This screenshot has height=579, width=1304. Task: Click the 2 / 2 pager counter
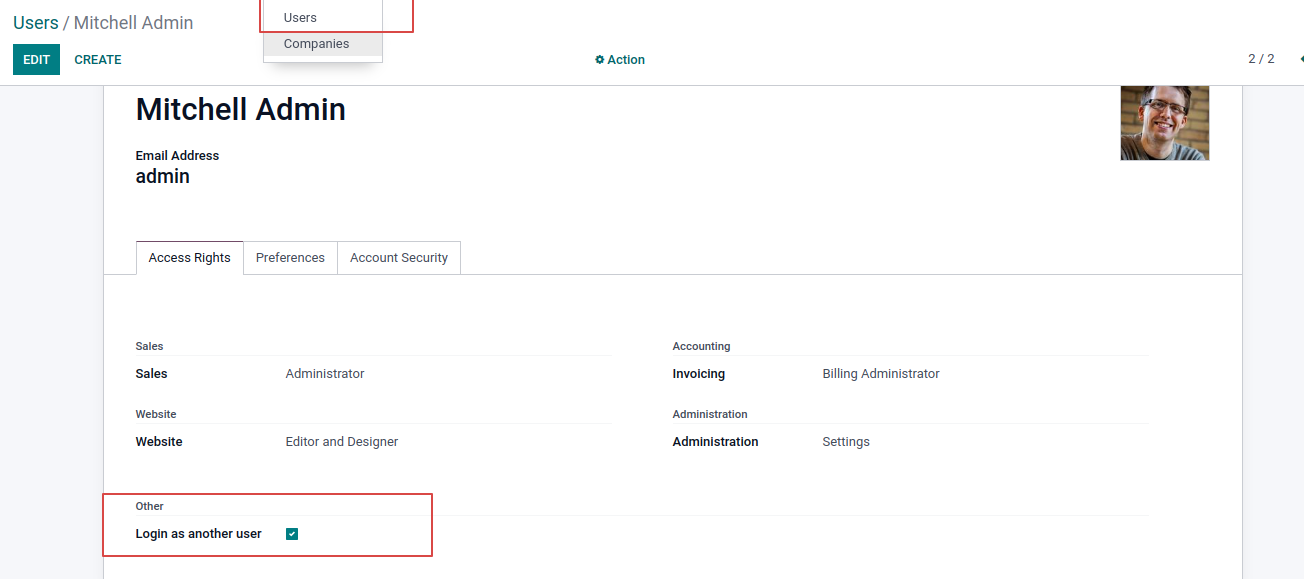(1260, 59)
